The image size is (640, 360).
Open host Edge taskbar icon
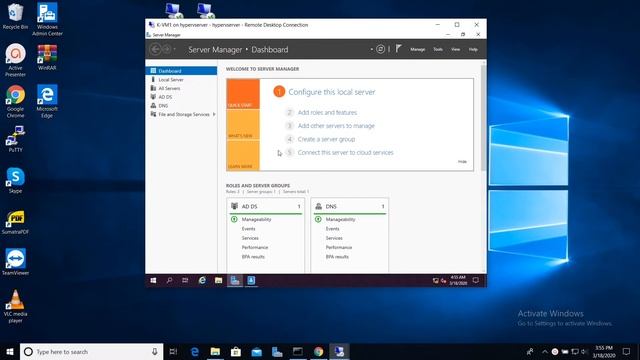tap(195, 351)
